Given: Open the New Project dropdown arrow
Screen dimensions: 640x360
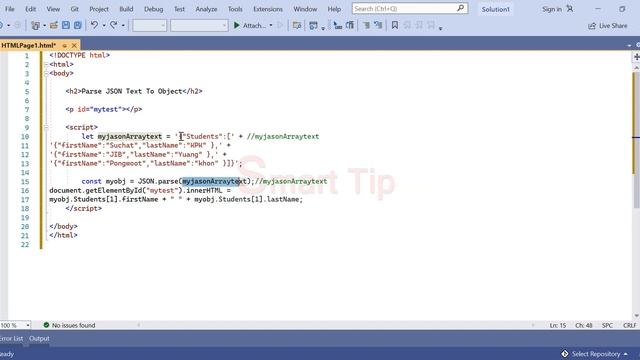Looking at the screenshot, I should pyautogui.click(x=44, y=26).
